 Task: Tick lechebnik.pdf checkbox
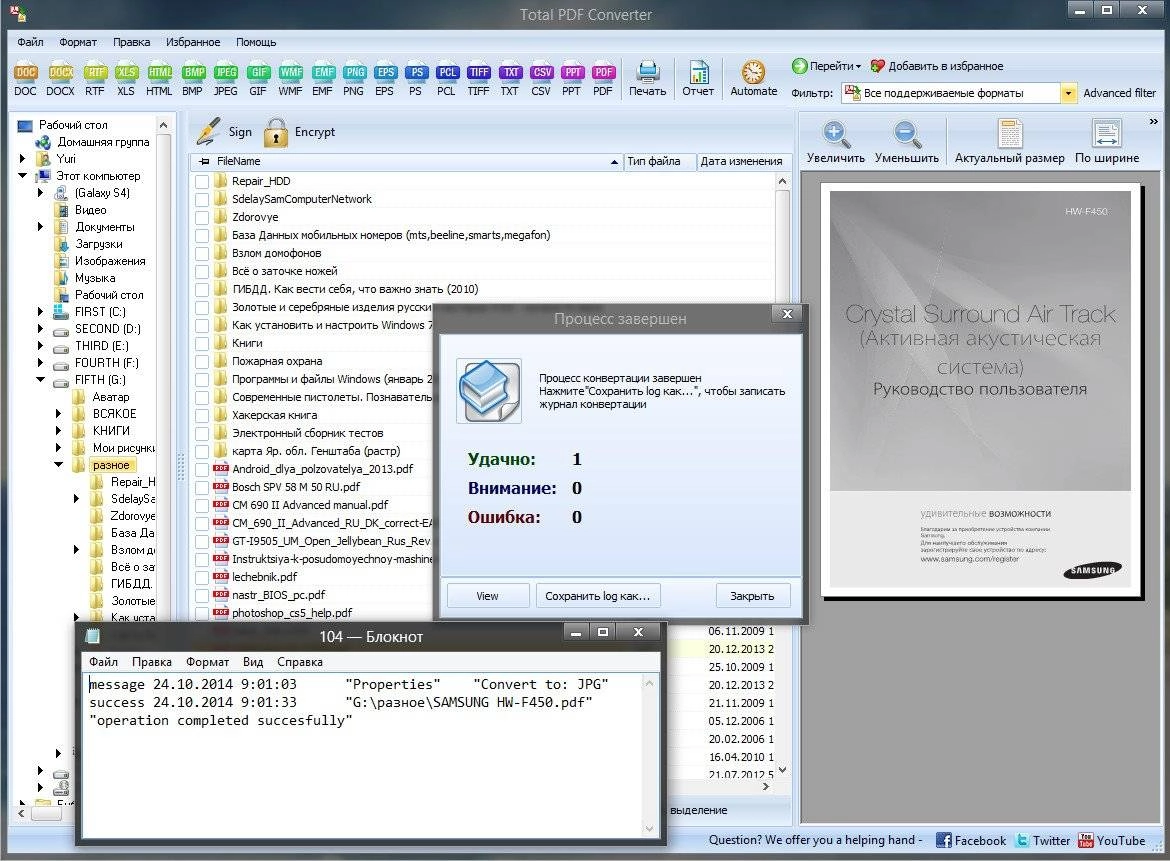[201, 577]
